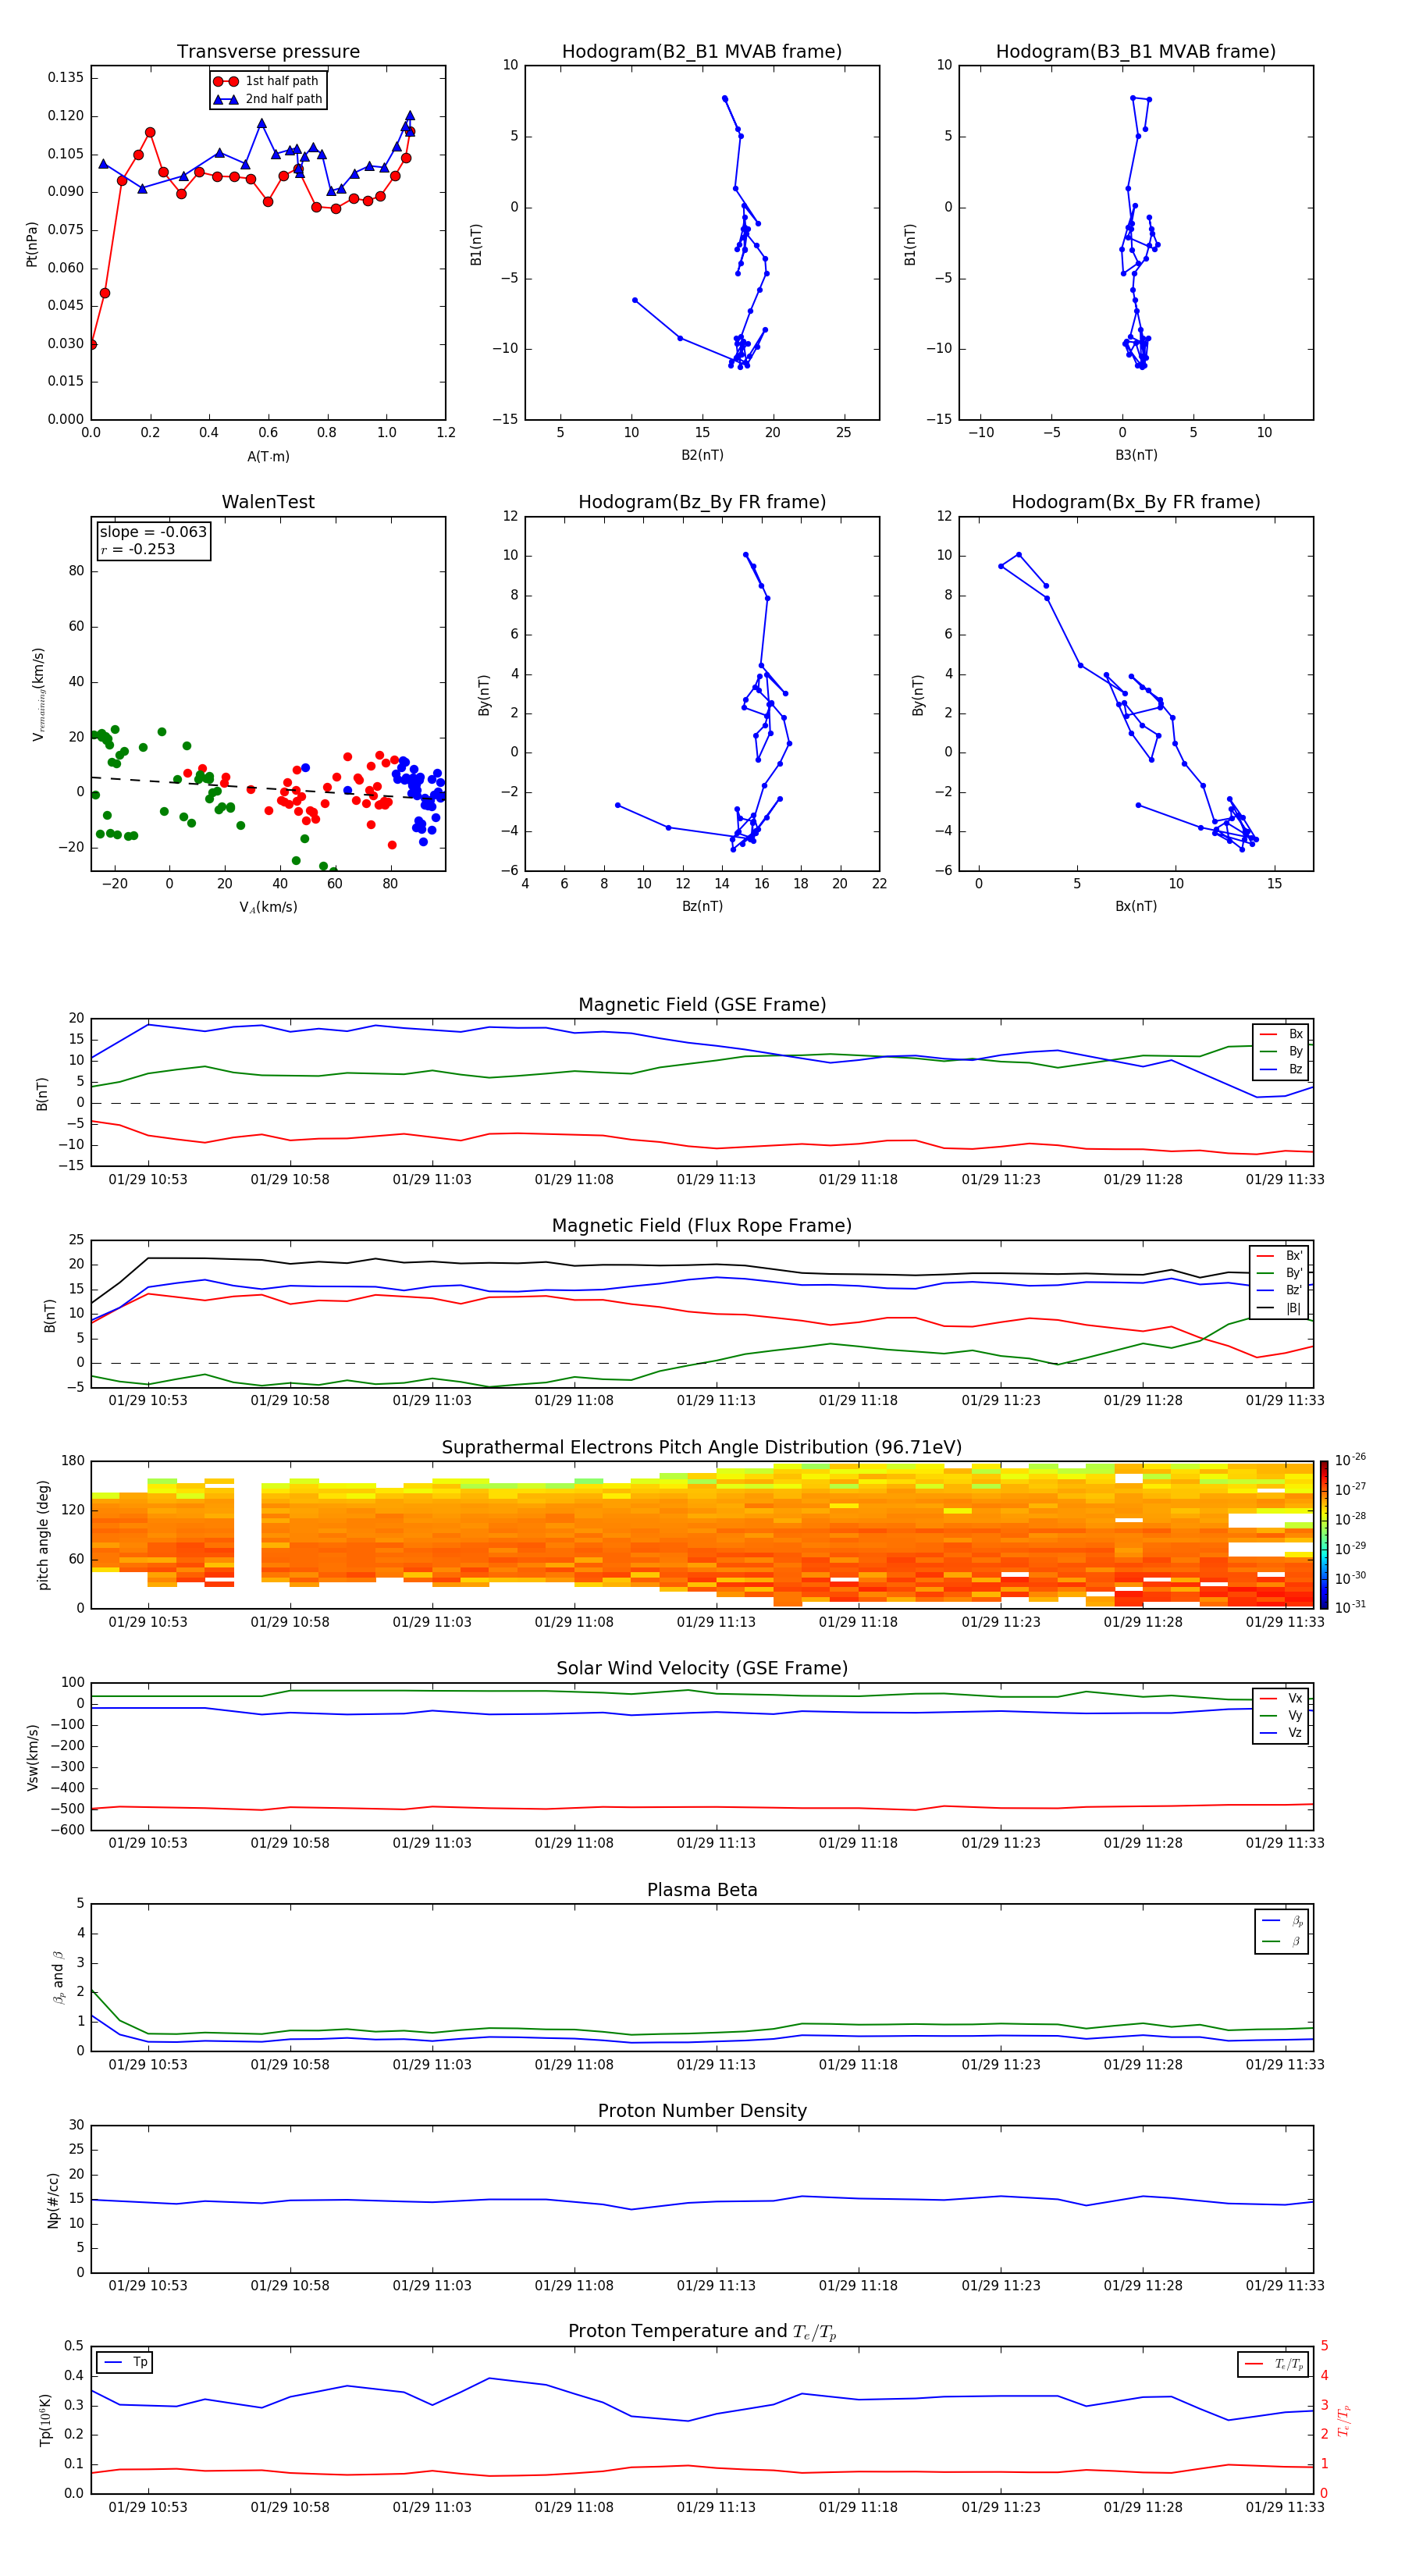Select the 'WalenTest' plot title

click(268, 502)
